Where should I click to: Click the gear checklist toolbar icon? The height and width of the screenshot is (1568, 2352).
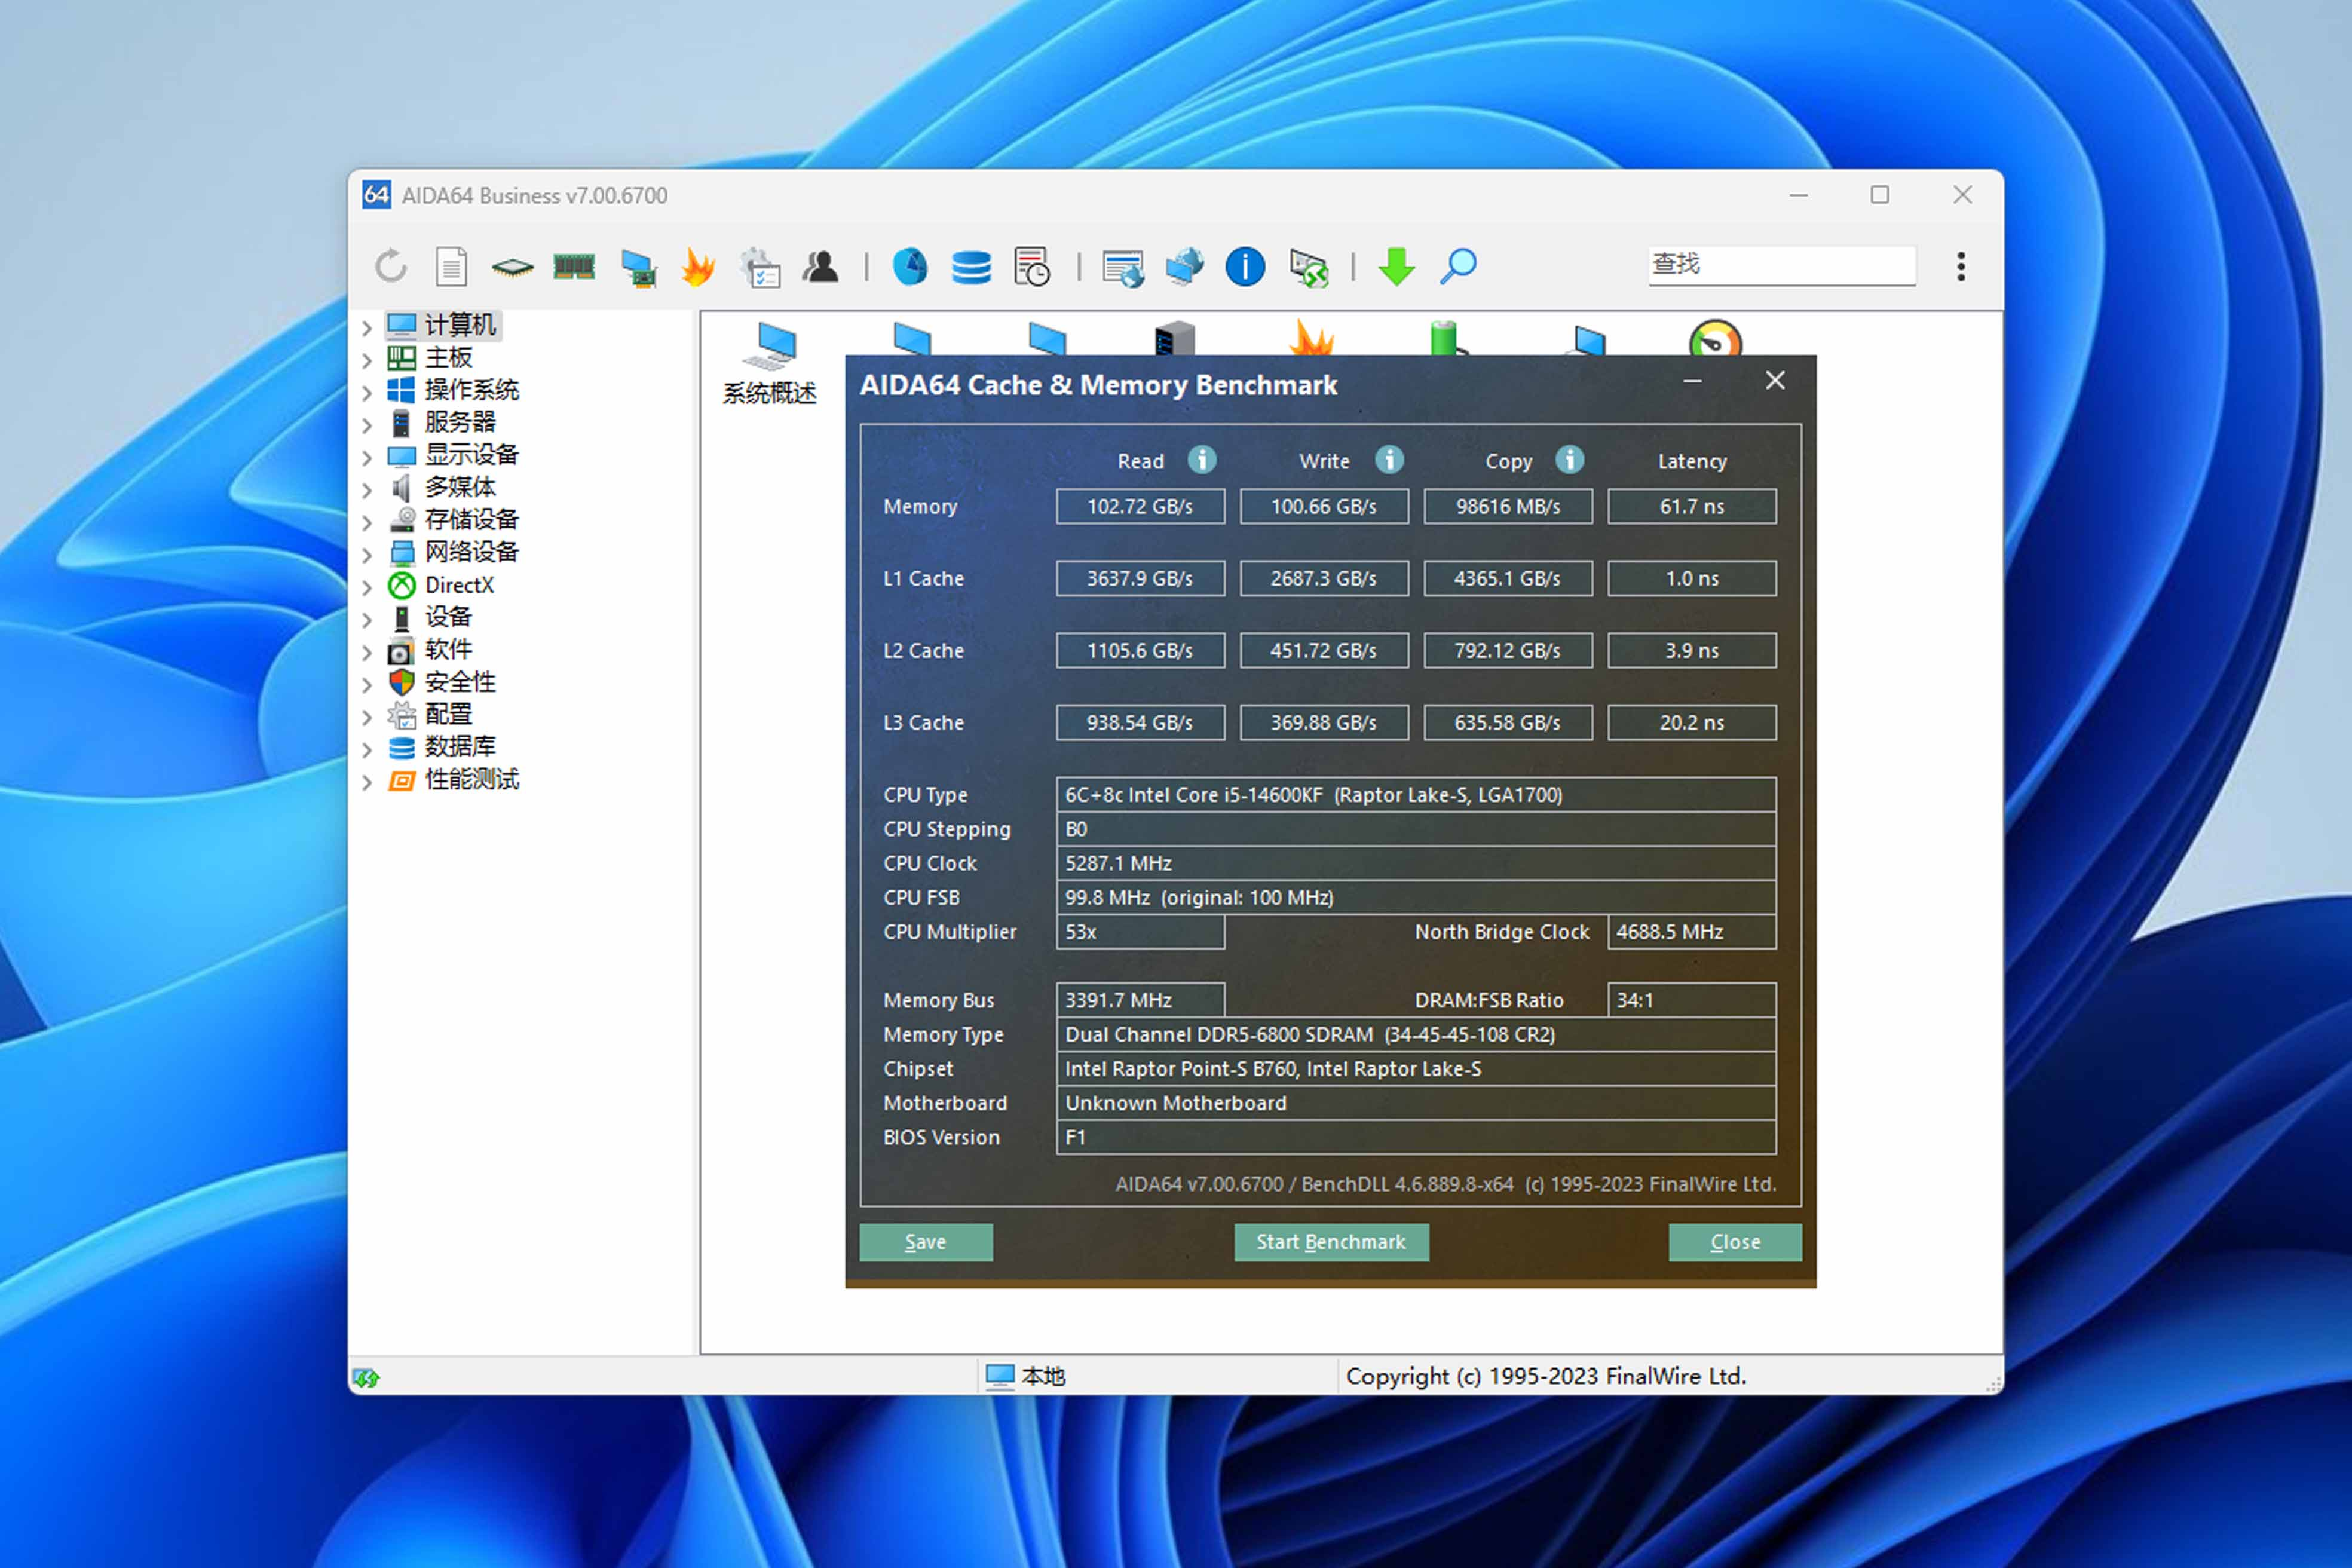point(760,268)
